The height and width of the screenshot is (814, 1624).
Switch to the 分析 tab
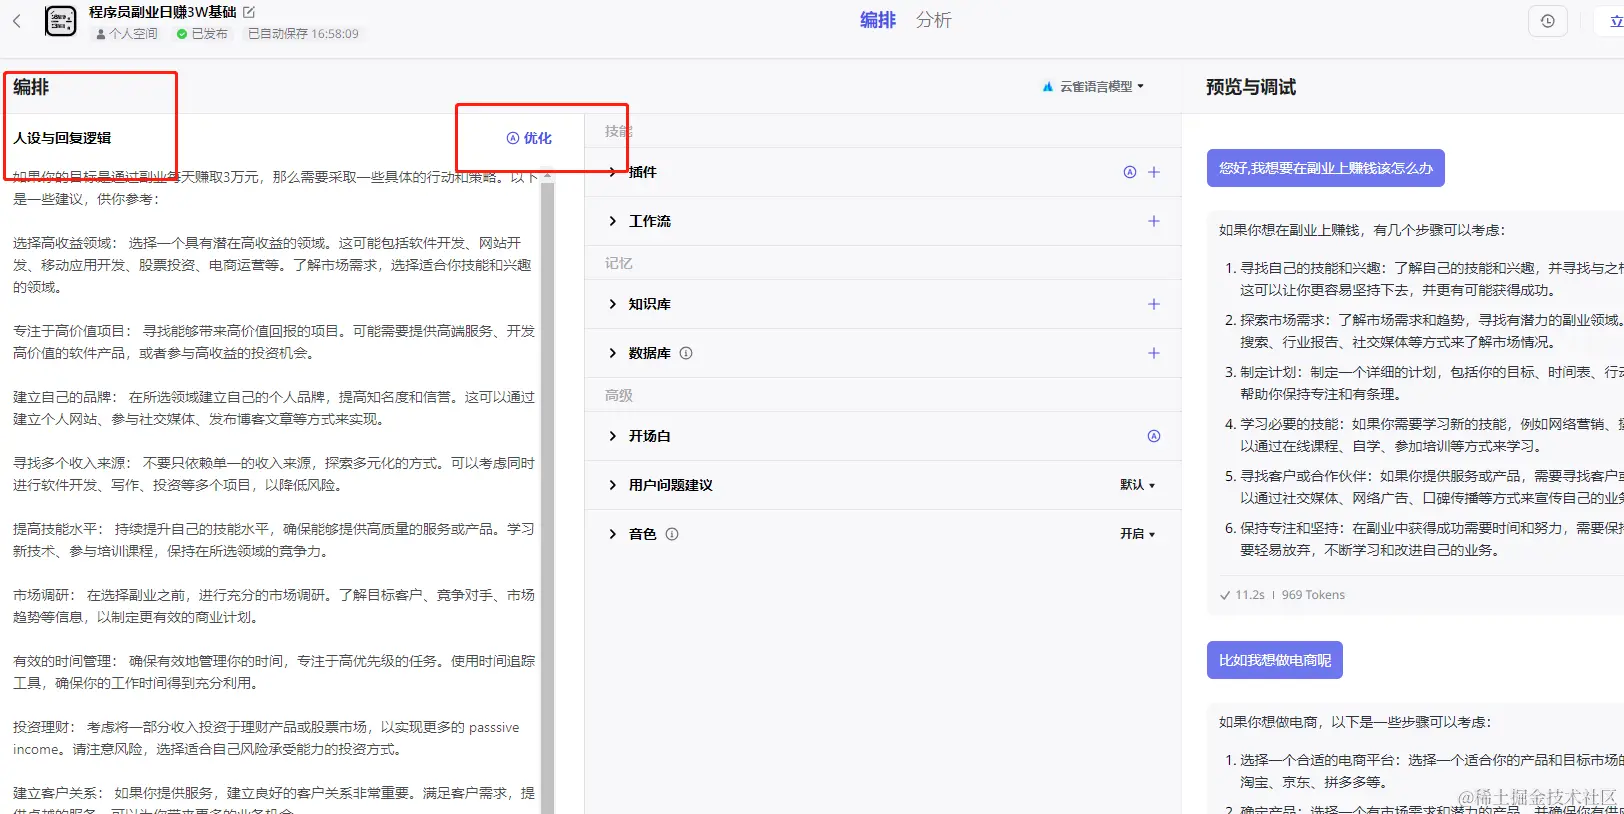(x=934, y=20)
